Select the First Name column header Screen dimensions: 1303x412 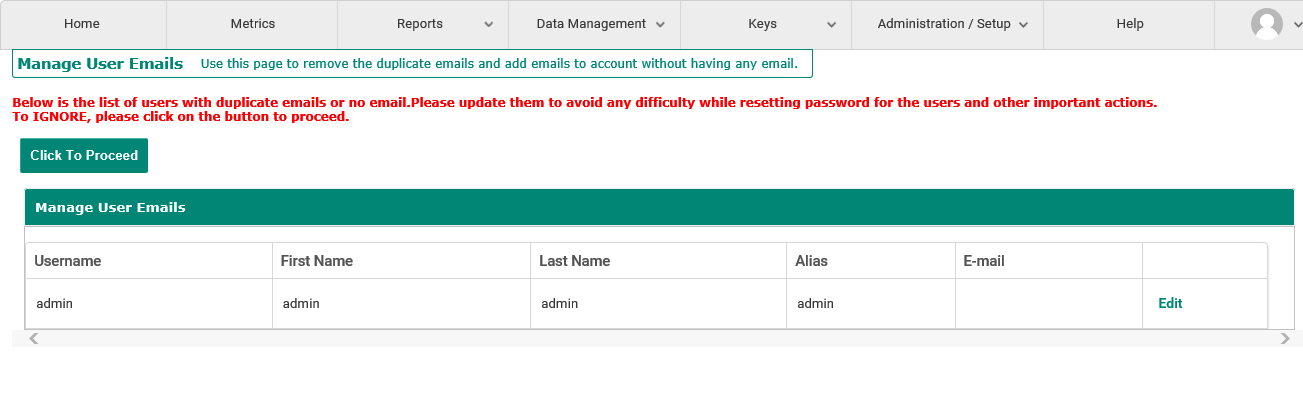317,261
